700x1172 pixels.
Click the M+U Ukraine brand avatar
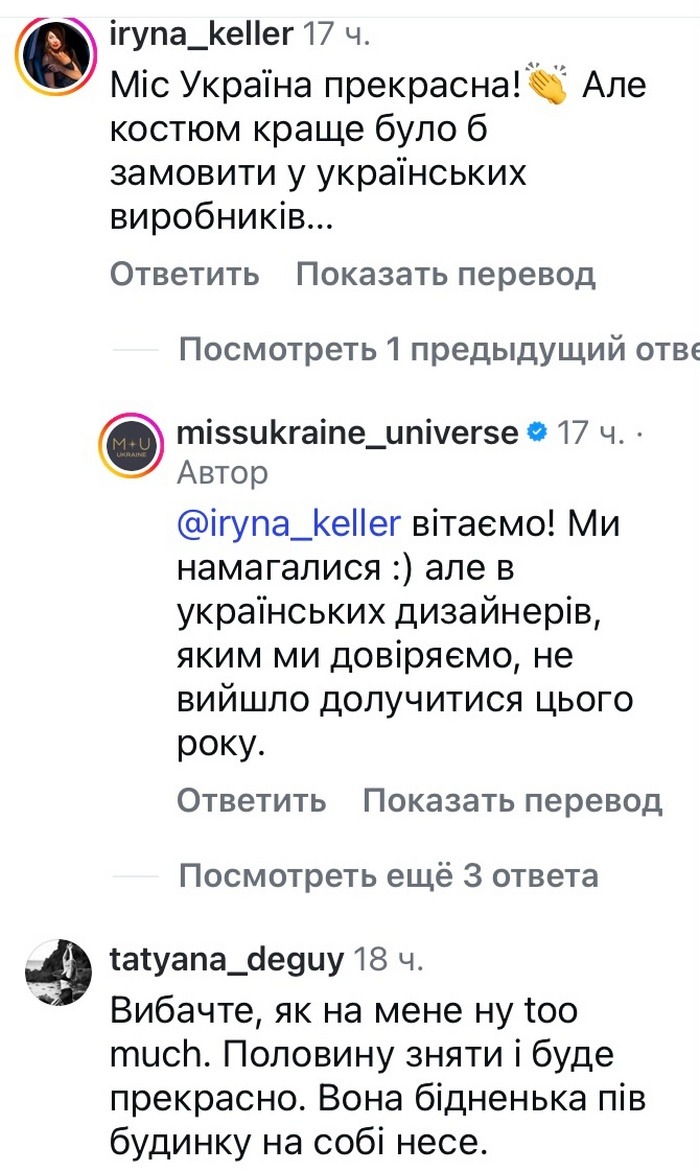pos(133,445)
